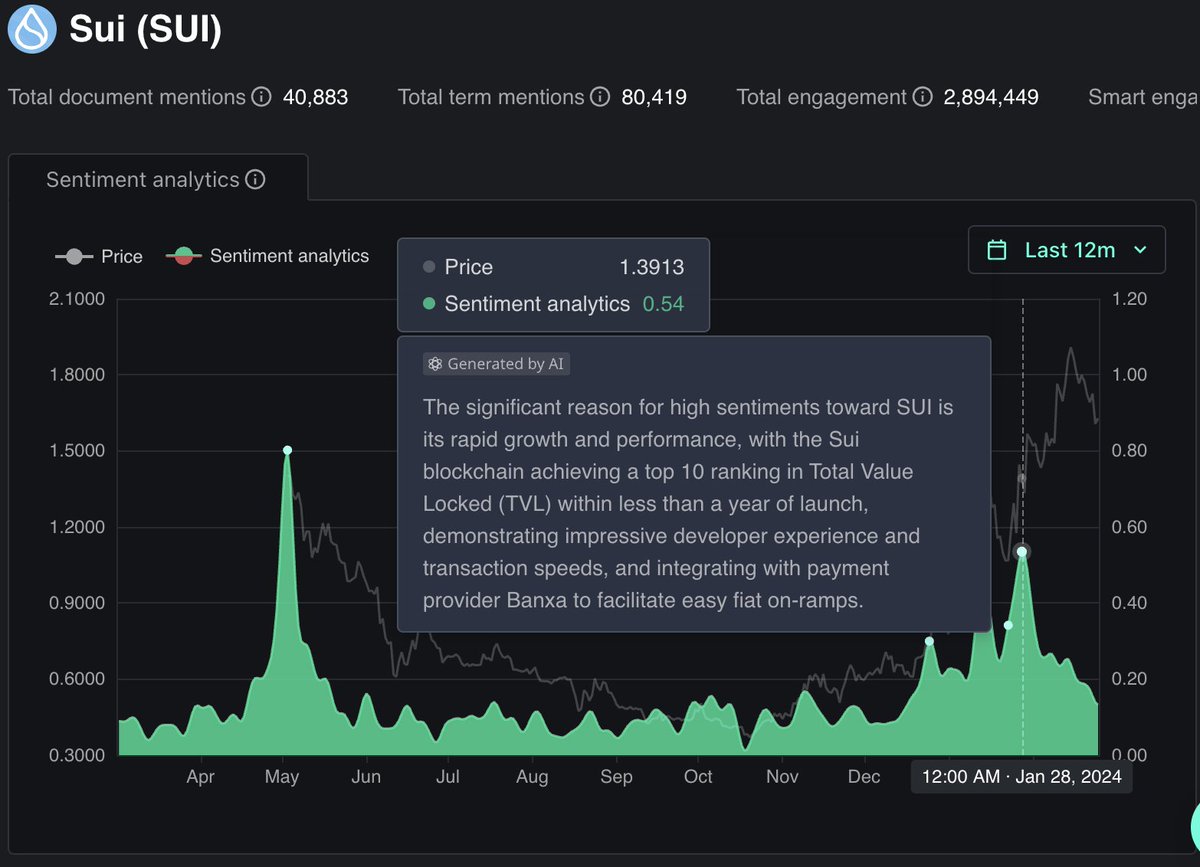Screen dimensions: 1200x867
Task: Select the highlighted Jan 28 sentiment data point
Action: click(1022, 551)
